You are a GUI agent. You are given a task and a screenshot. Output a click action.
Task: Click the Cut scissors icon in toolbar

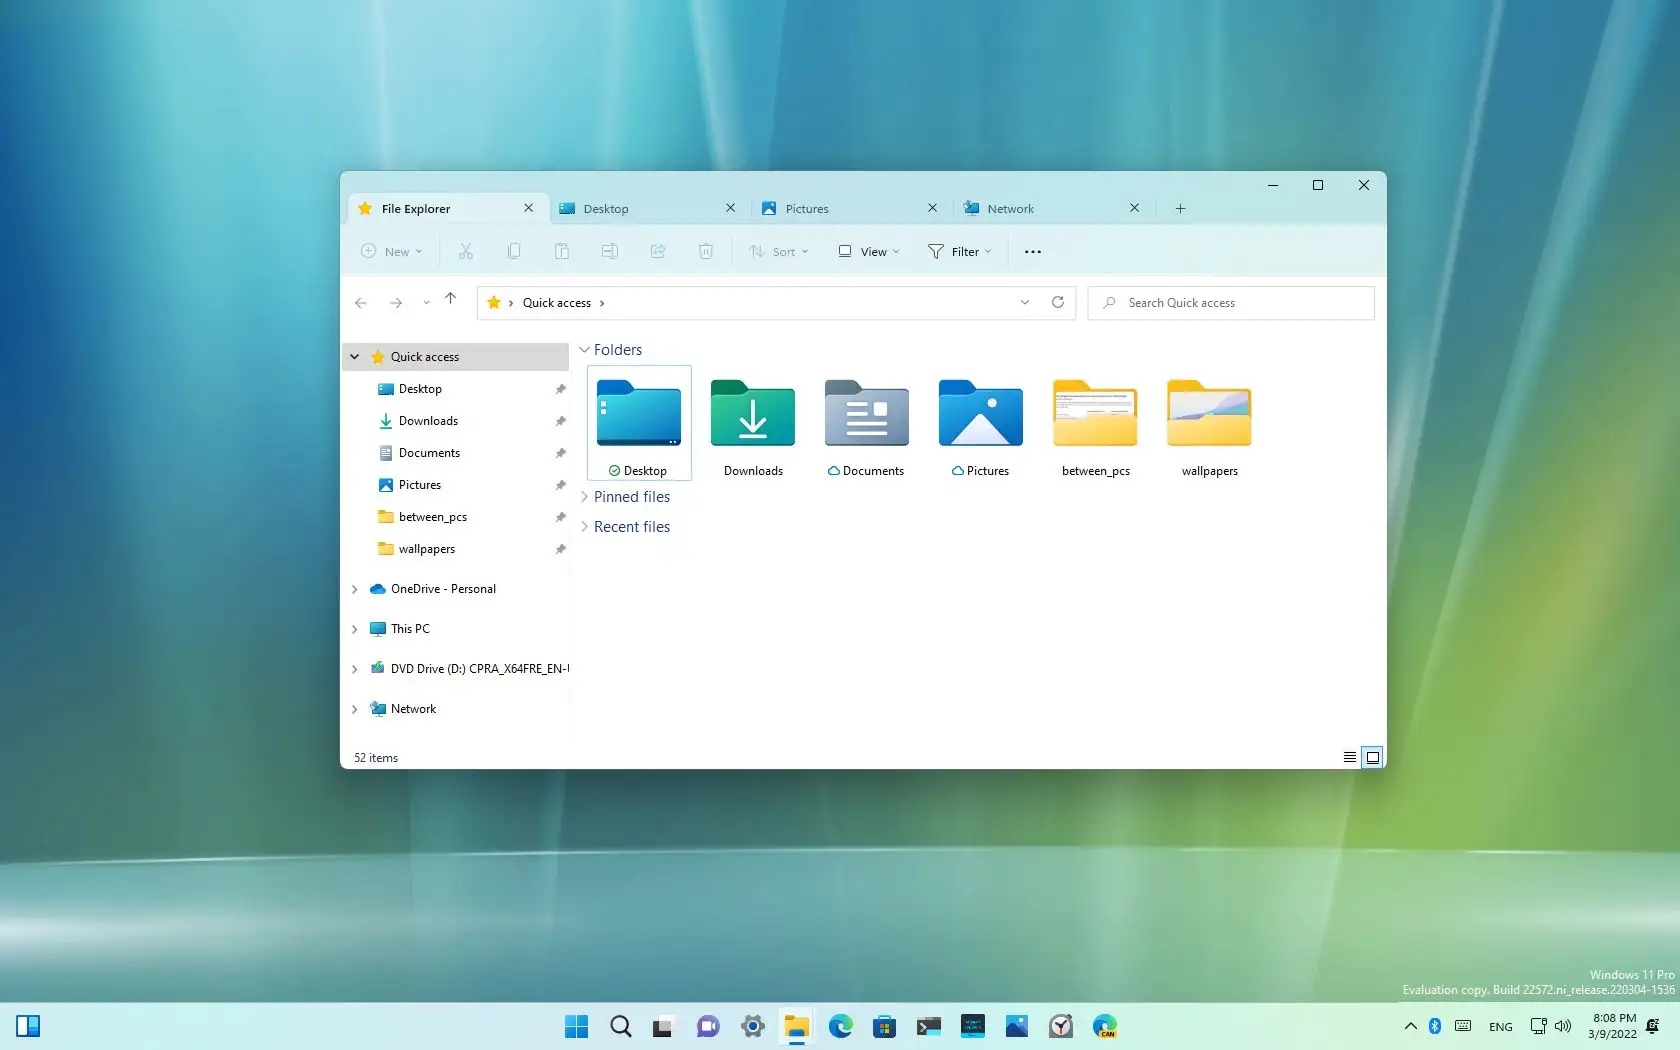[466, 252]
